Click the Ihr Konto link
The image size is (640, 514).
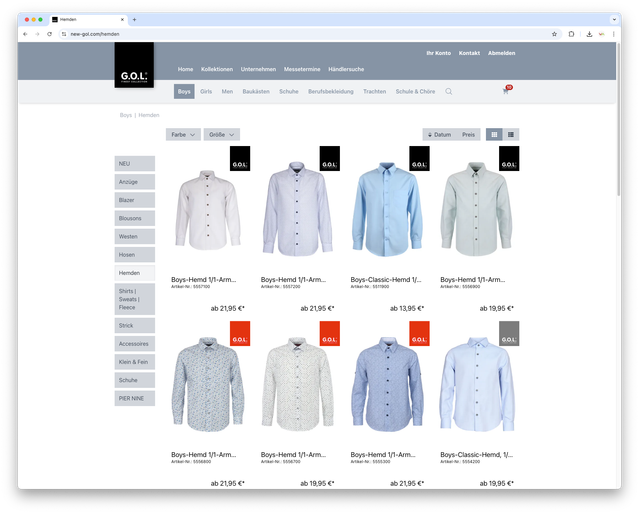pyautogui.click(x=438, y=52)
